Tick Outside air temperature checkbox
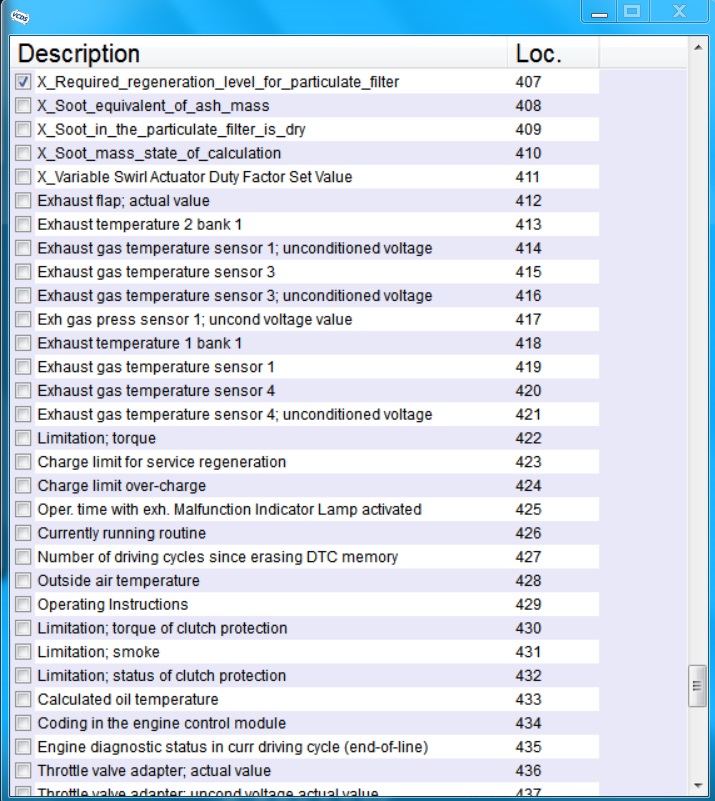 coord(23,581)
